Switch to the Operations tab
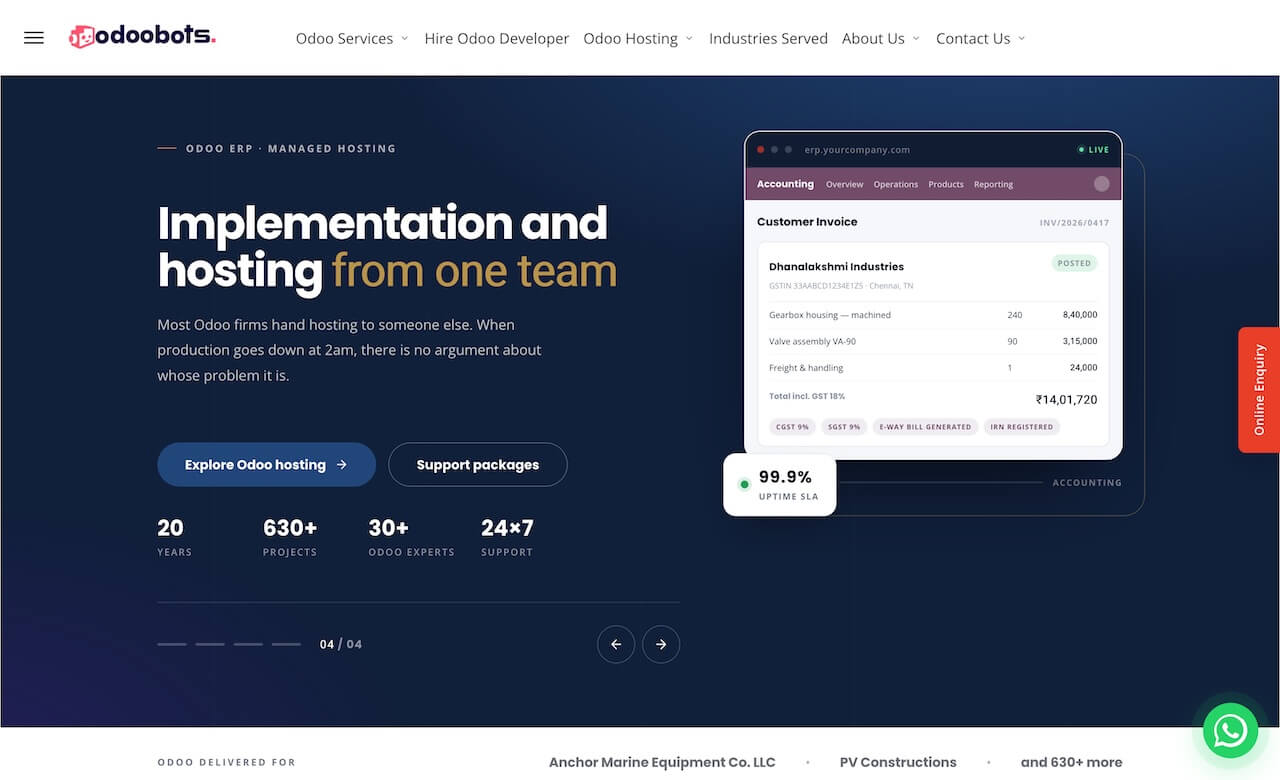Screen dimensions: 1280x780 click(x=896, y=184)
